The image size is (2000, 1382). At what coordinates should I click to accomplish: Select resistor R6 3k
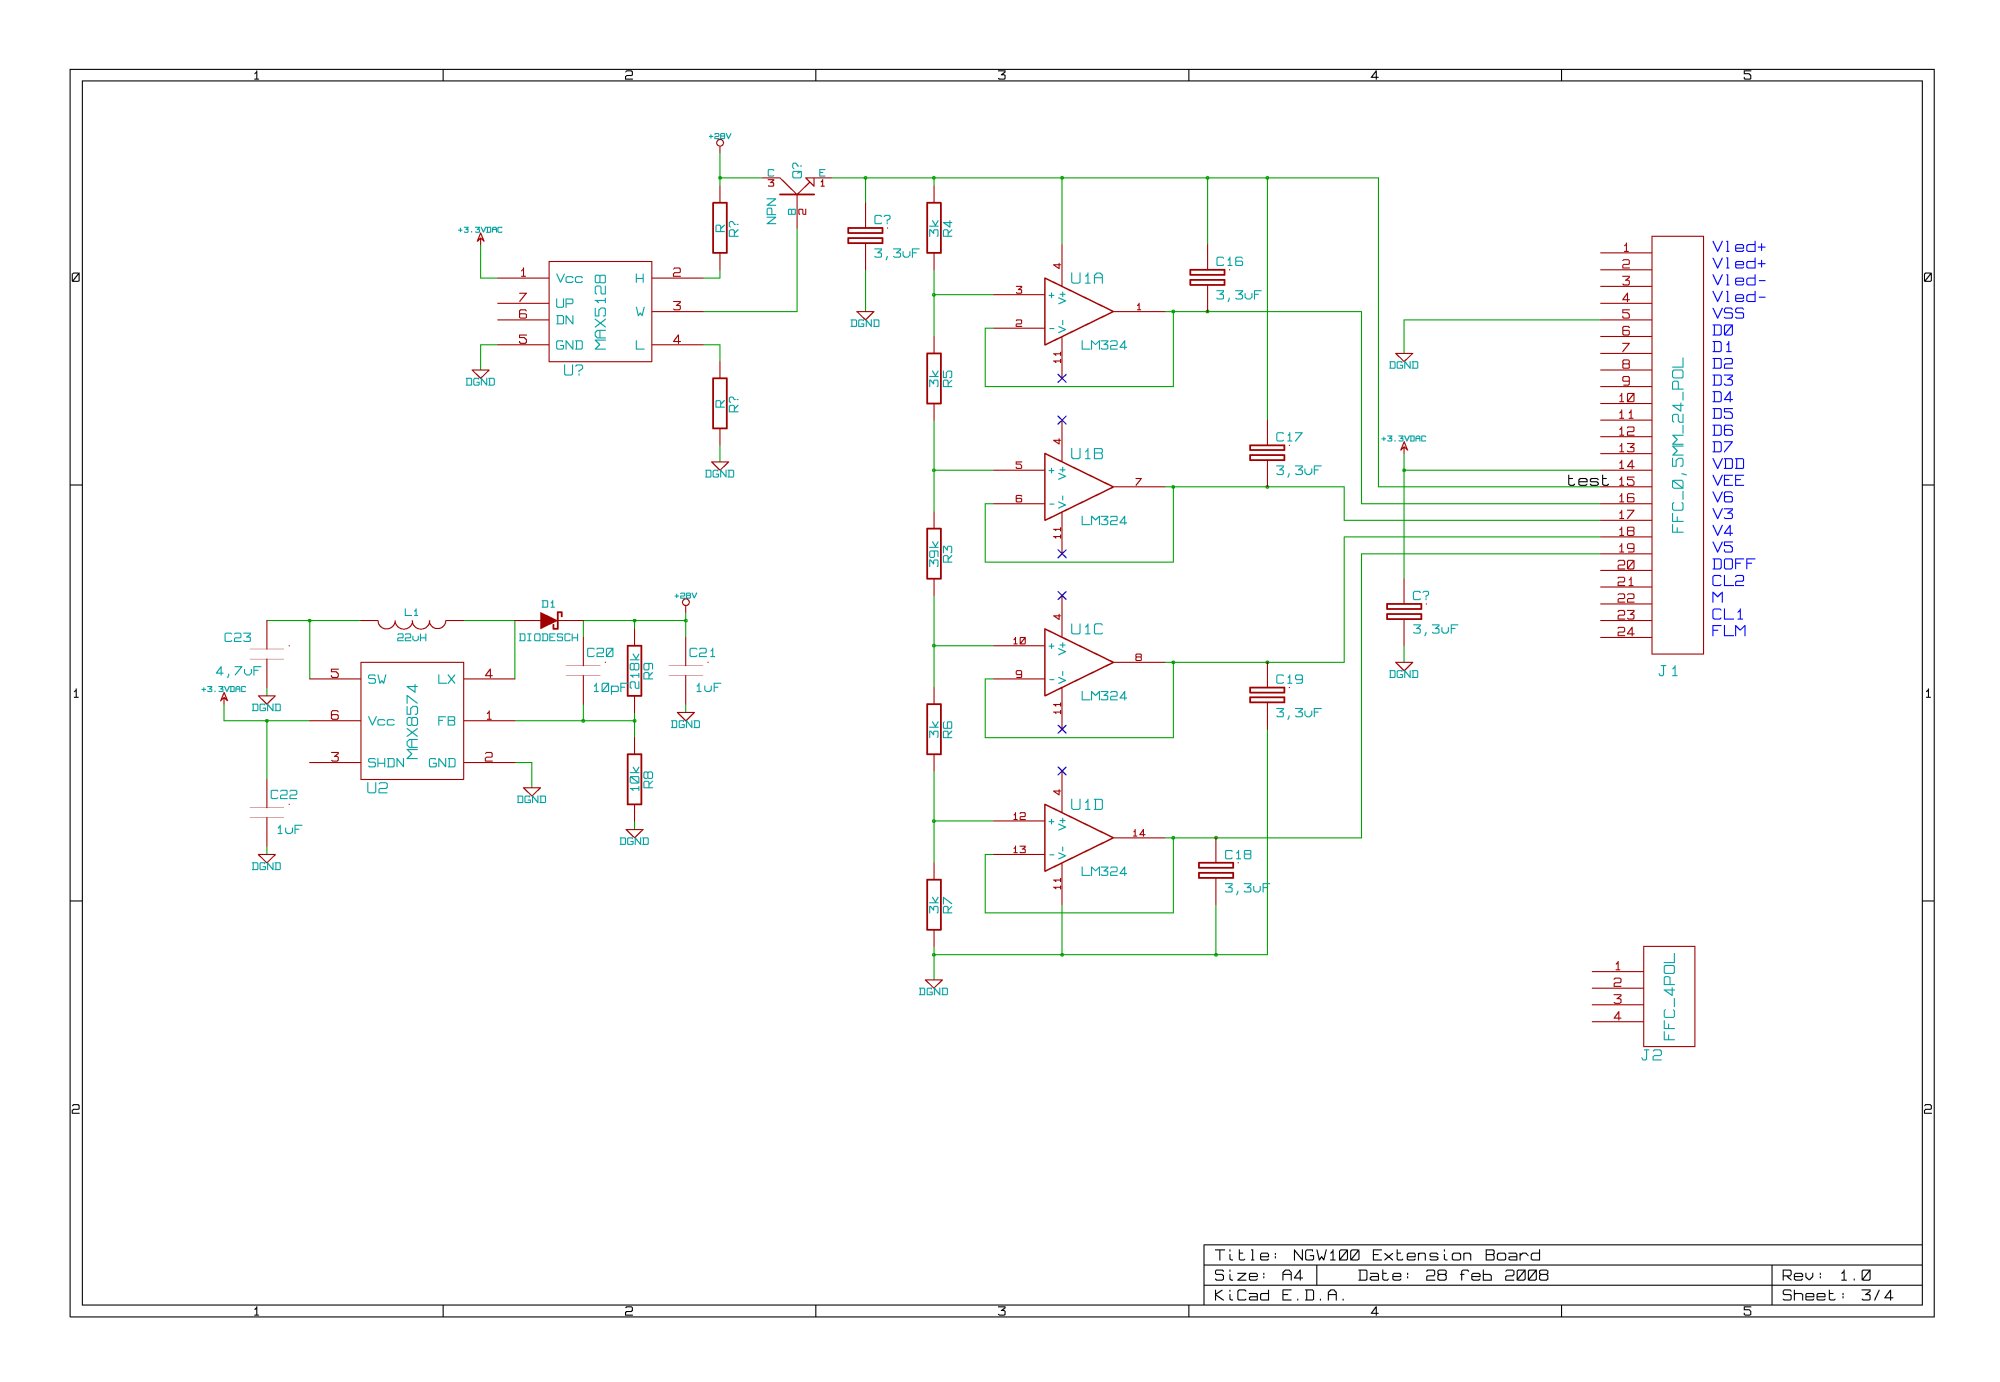(x=934, y=729)
